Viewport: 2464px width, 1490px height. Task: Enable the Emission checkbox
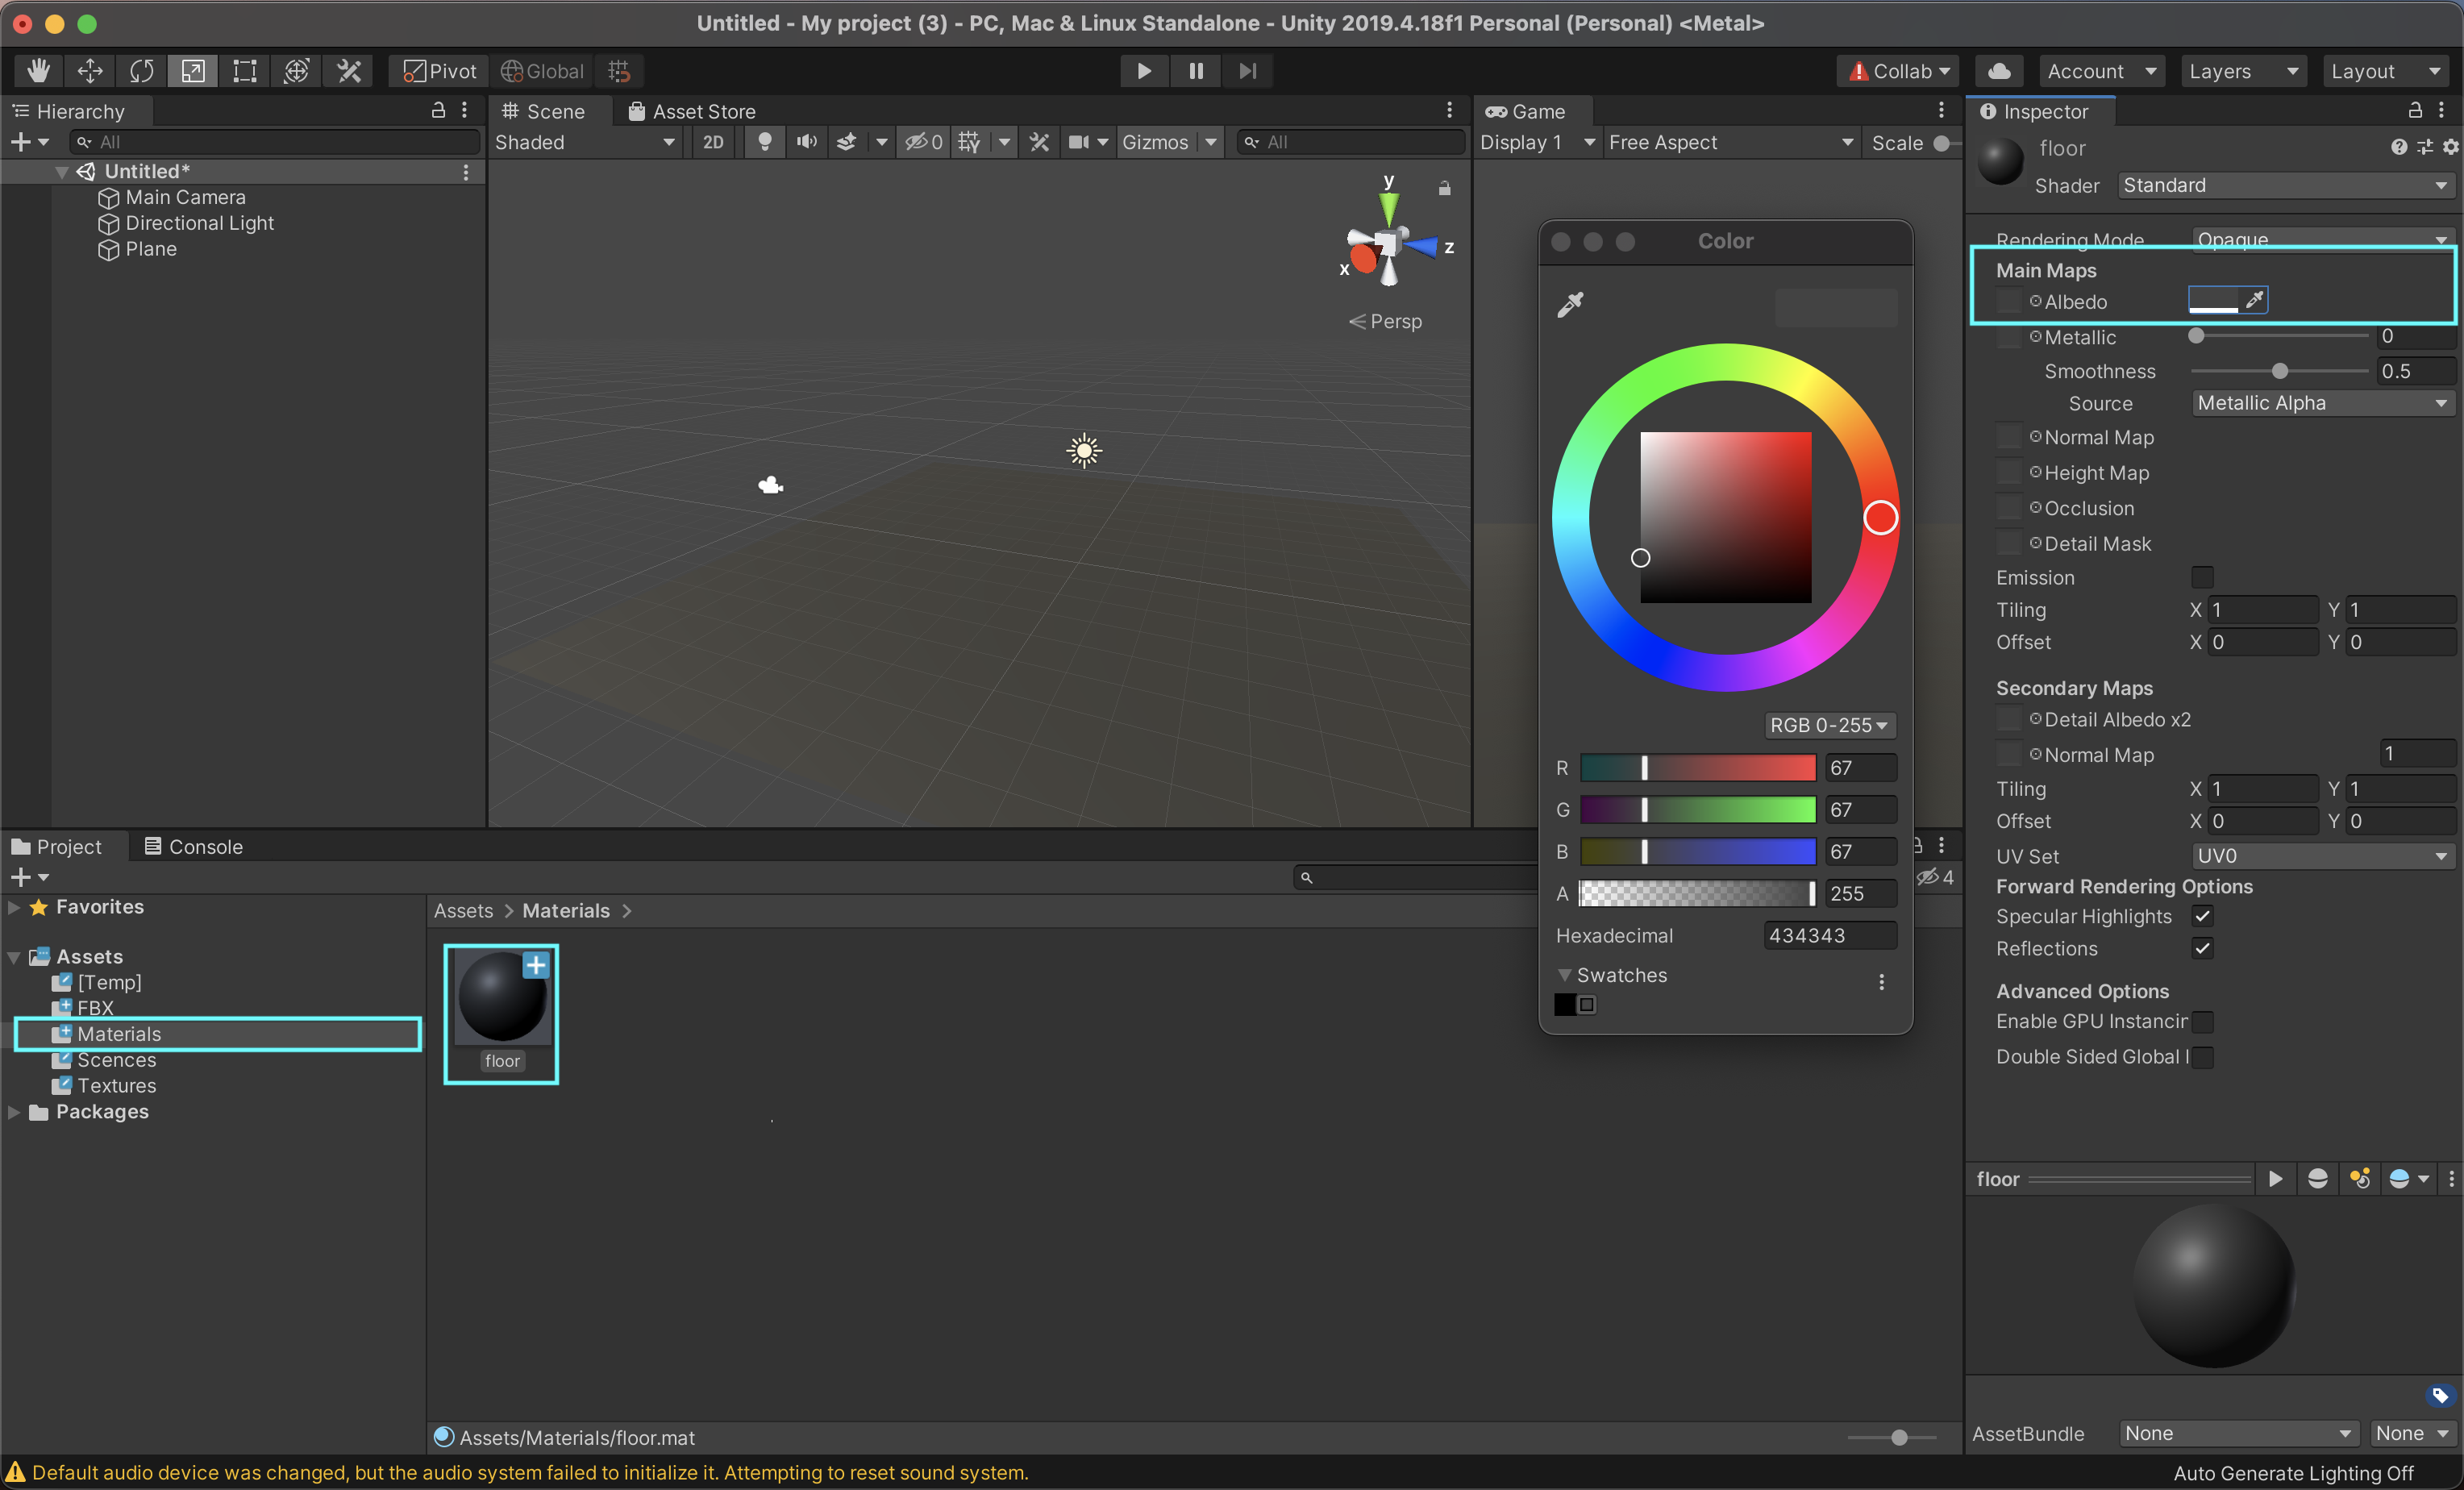[x=2202, y=578]
